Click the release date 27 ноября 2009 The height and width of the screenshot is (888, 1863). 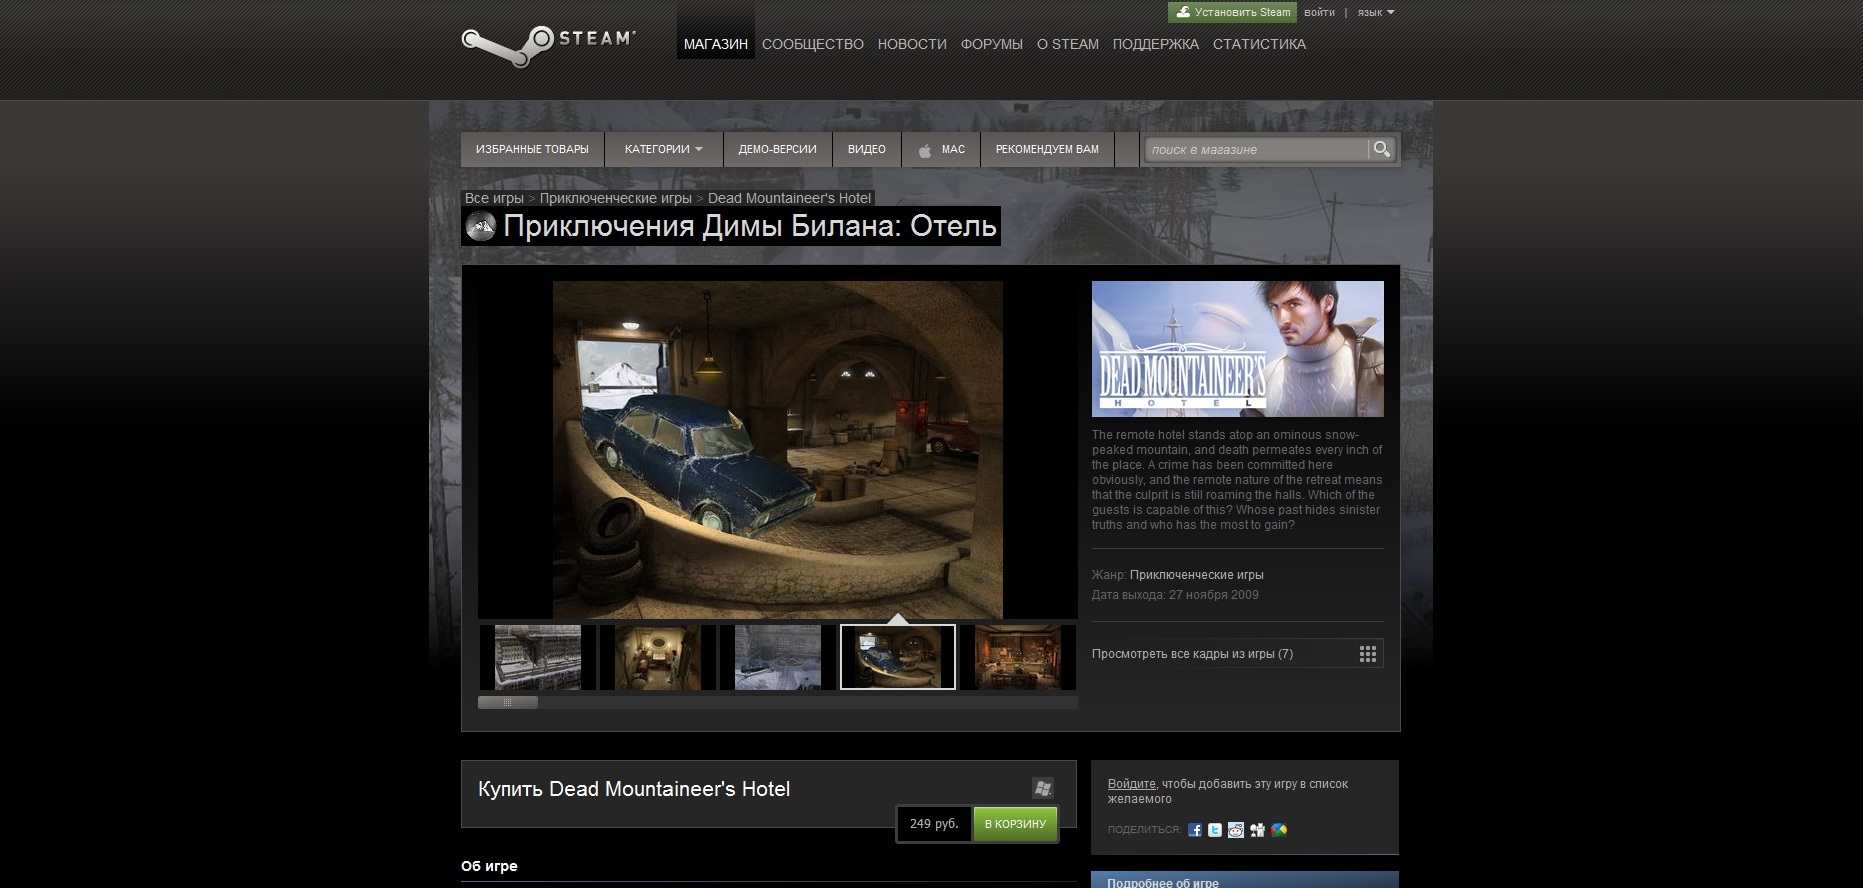coord(1214,595)
